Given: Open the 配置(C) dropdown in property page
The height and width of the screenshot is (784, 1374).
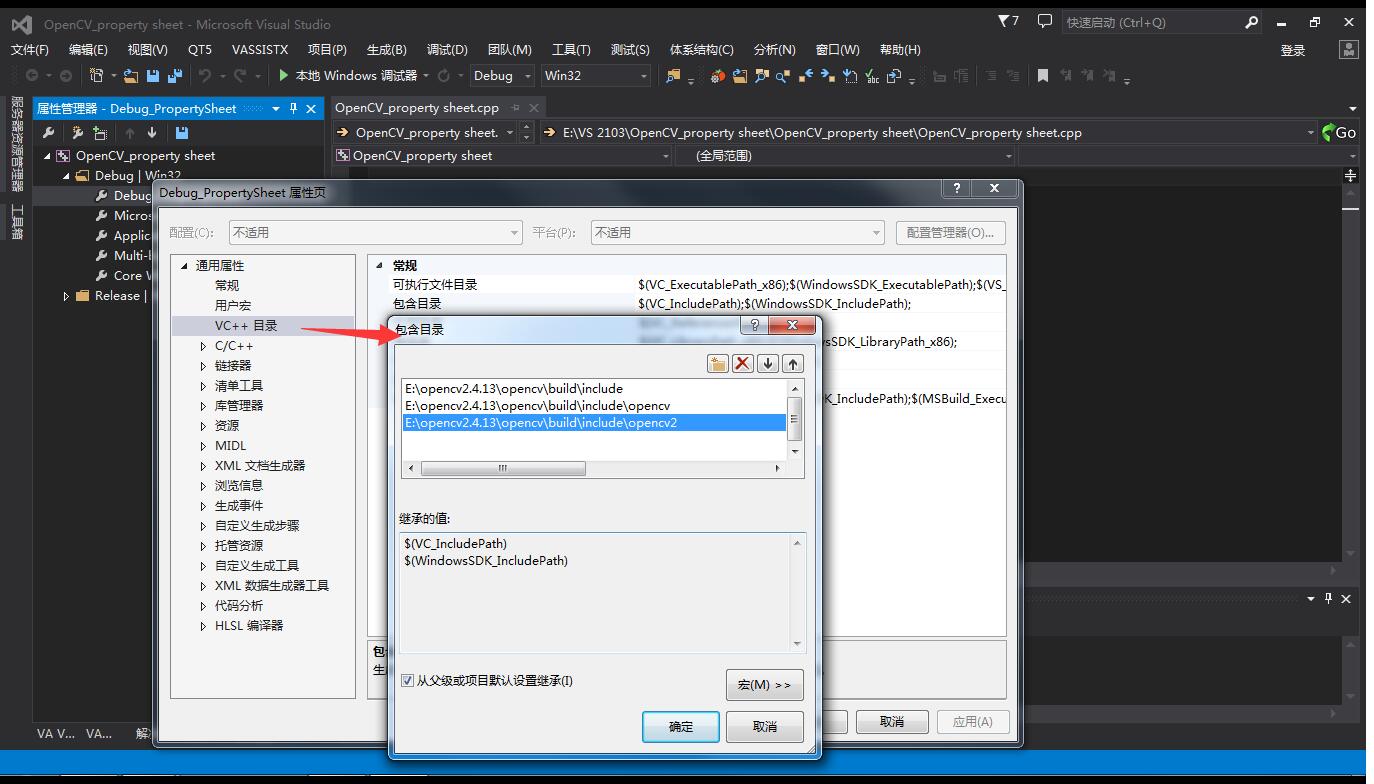Looking at the screenshot, I should coord(376,232).
